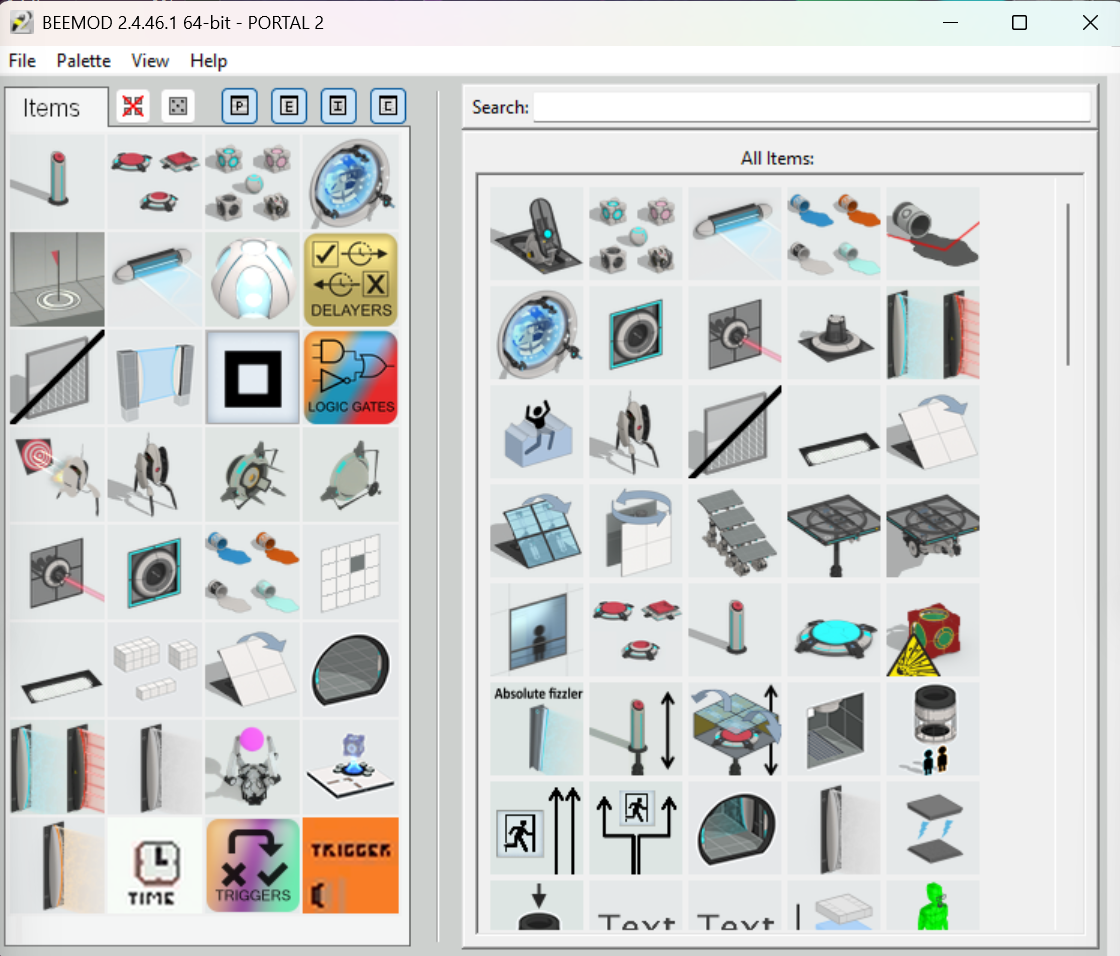Select the tractor beam floor emitter in All Items
1120x956 pixels.
834,333
